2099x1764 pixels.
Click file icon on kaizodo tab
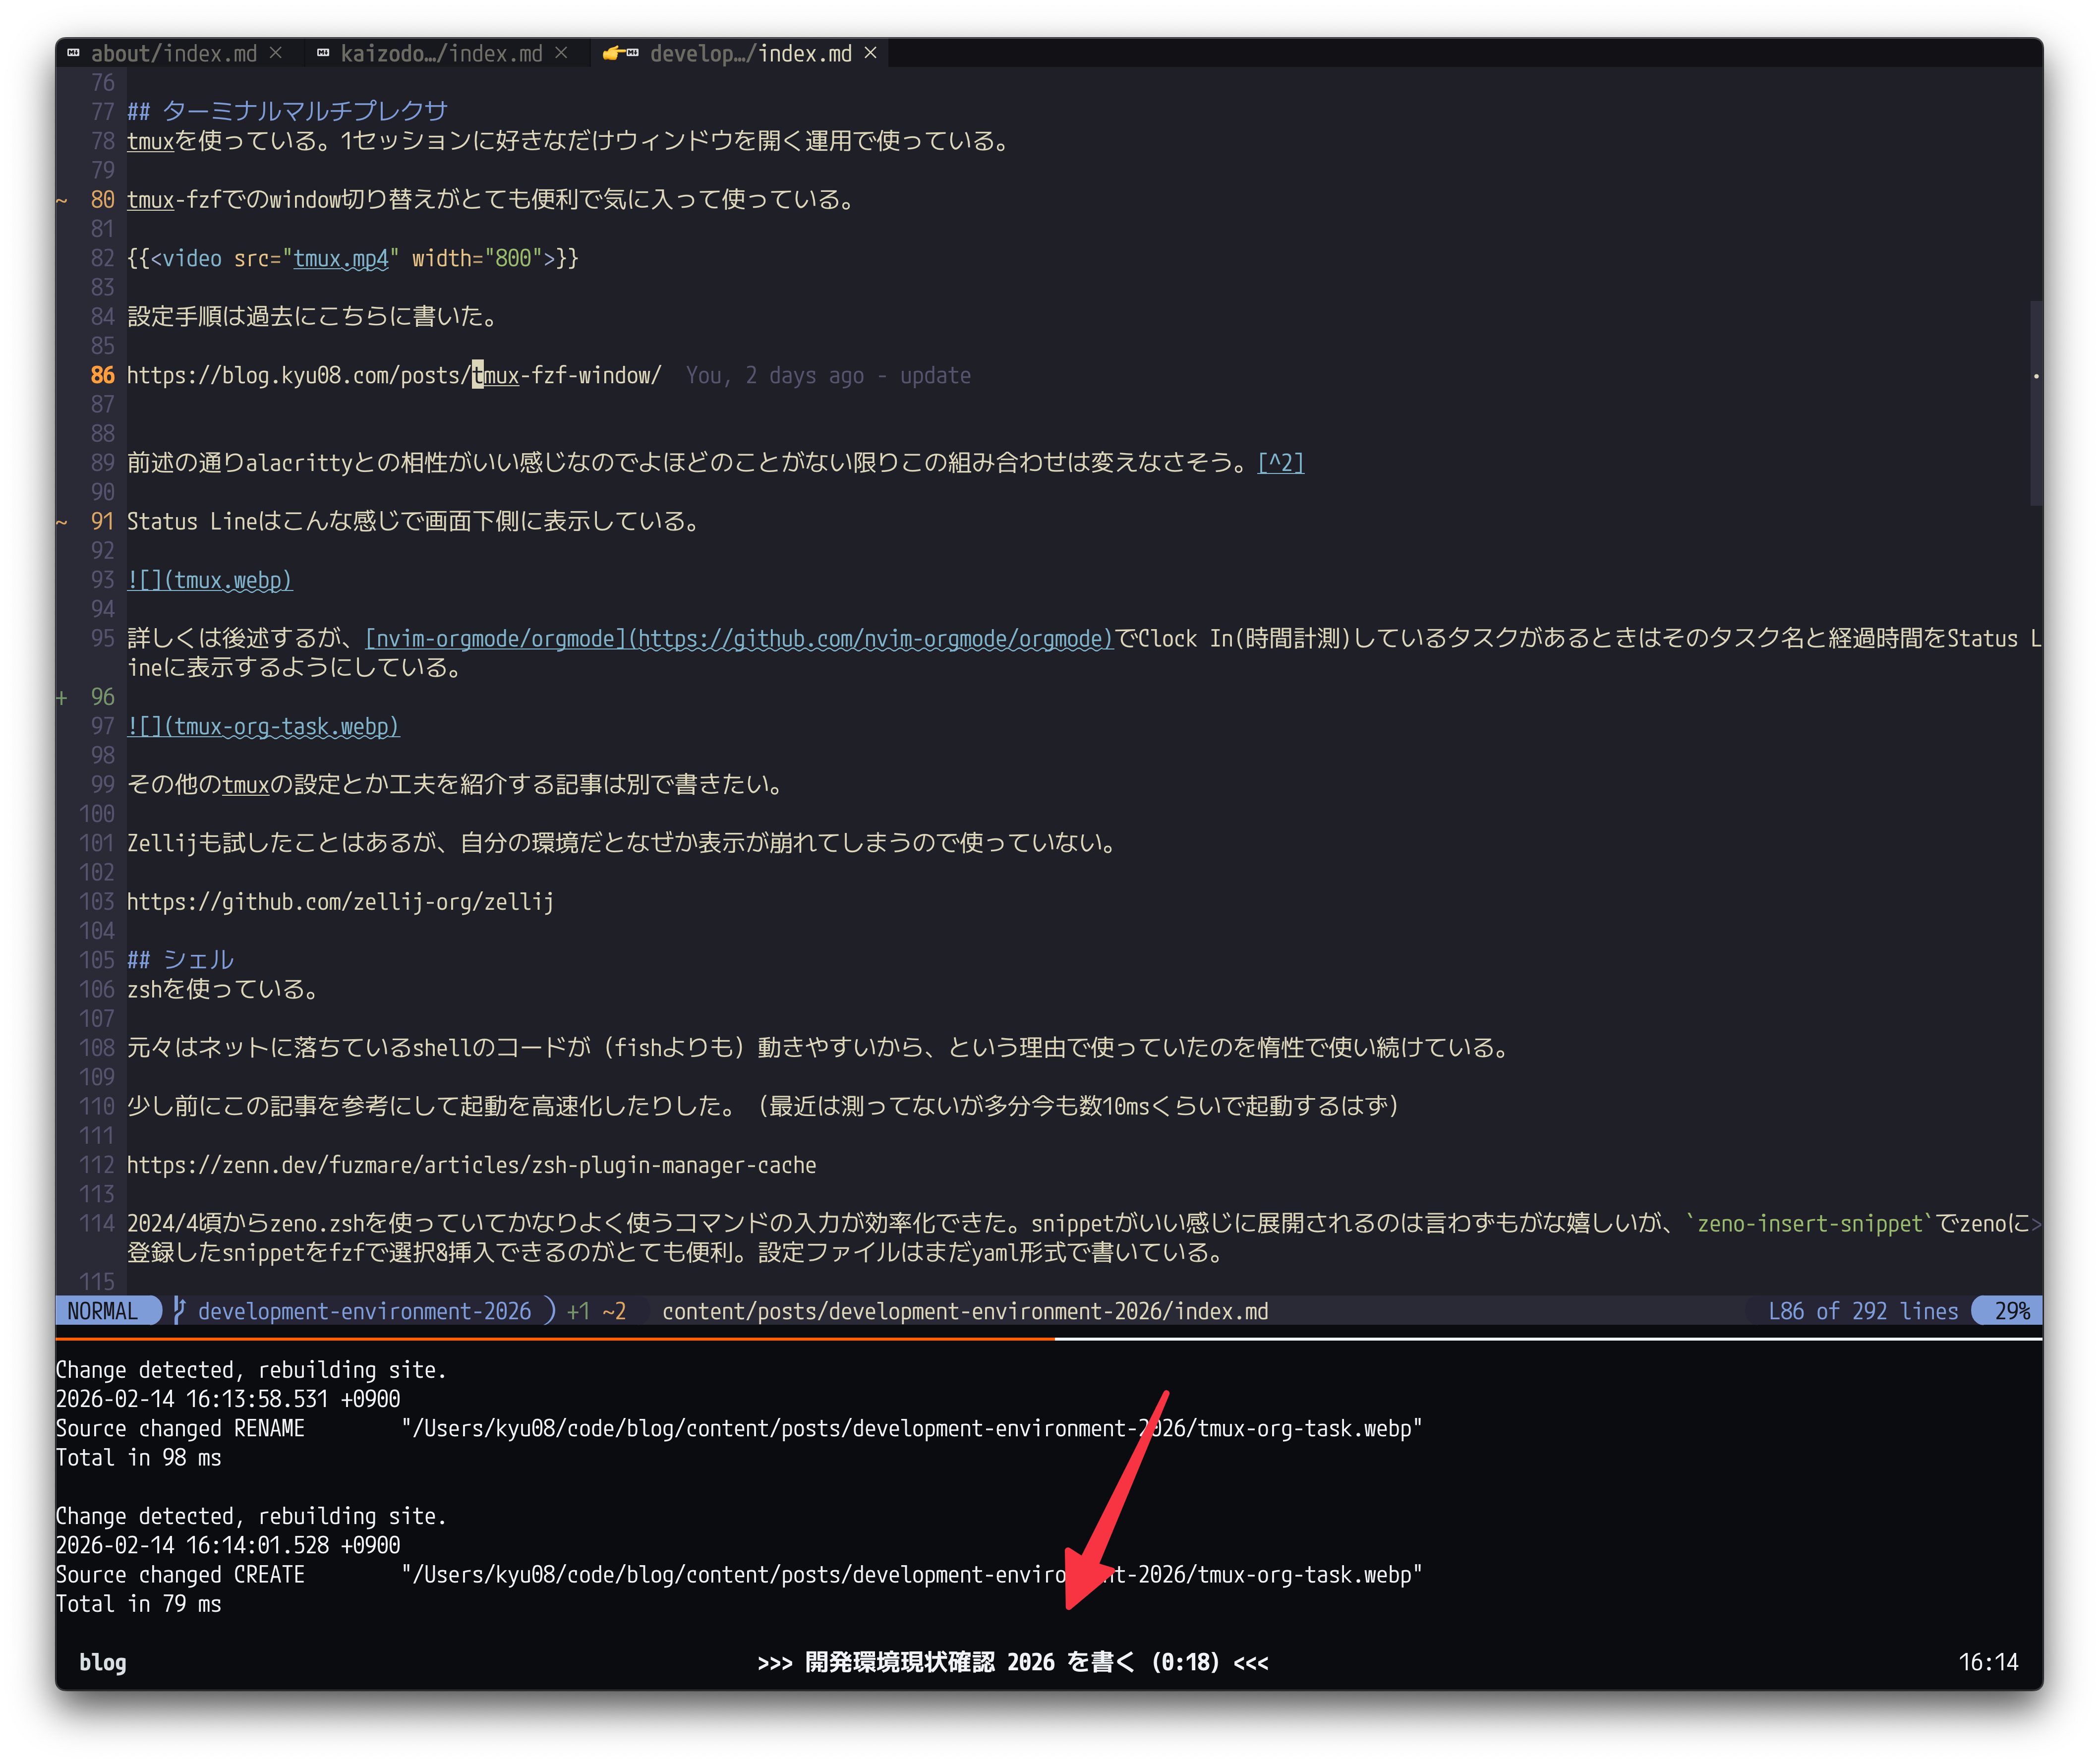pos(323,53)
